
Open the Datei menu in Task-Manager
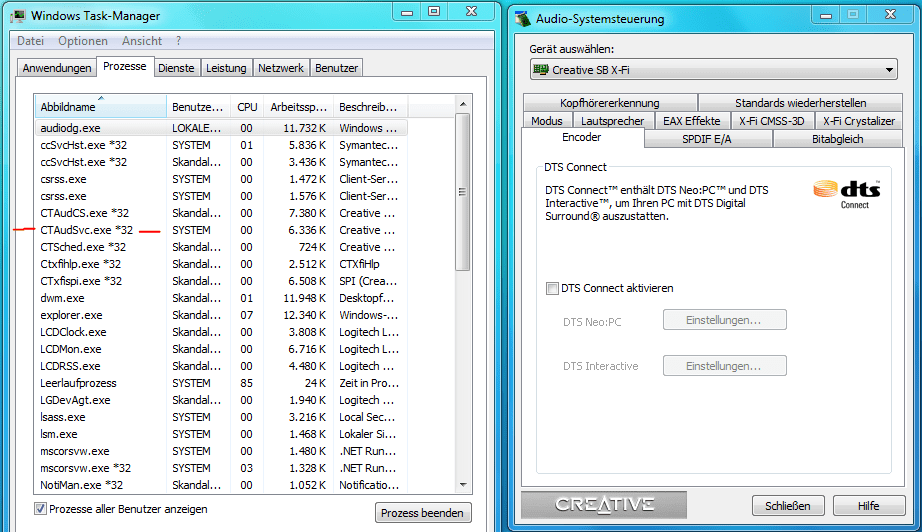[31, 41]
